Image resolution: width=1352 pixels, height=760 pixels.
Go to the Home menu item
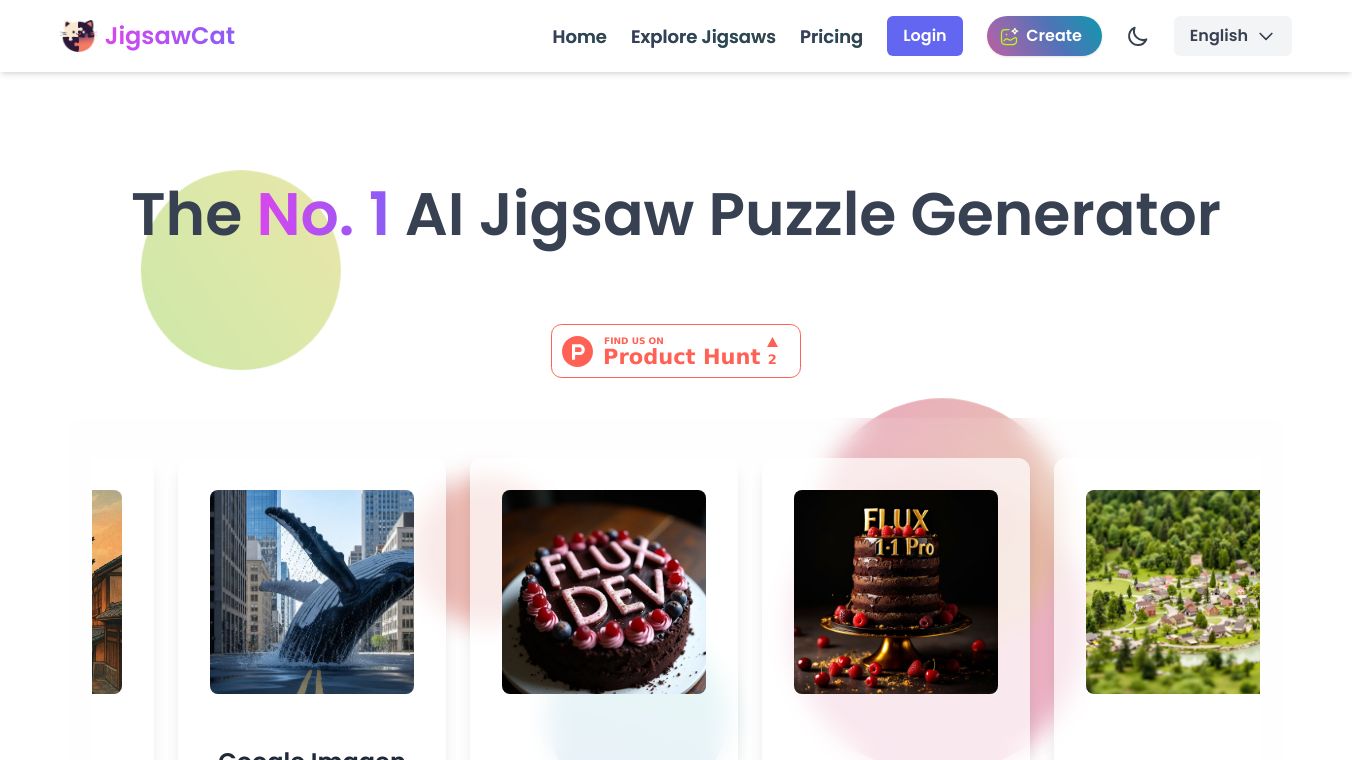coord(579,36)
